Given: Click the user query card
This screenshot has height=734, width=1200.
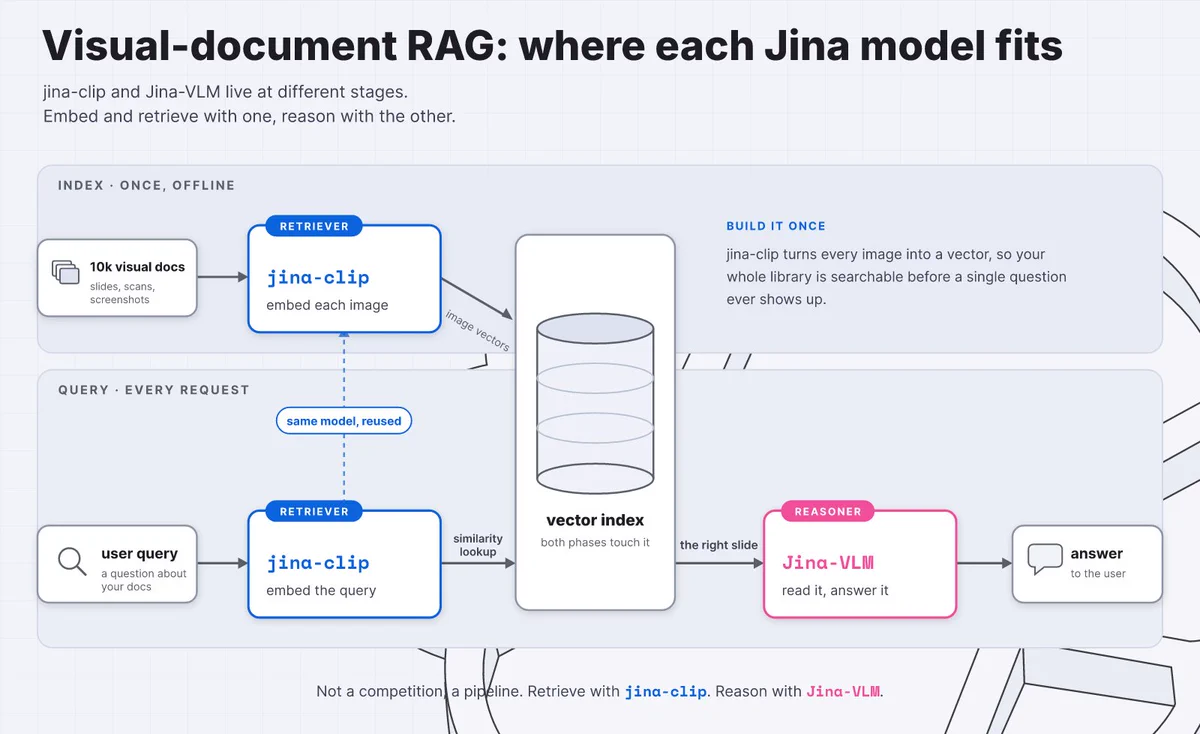Looking at the screenshot, I should [x=117, y=564].
